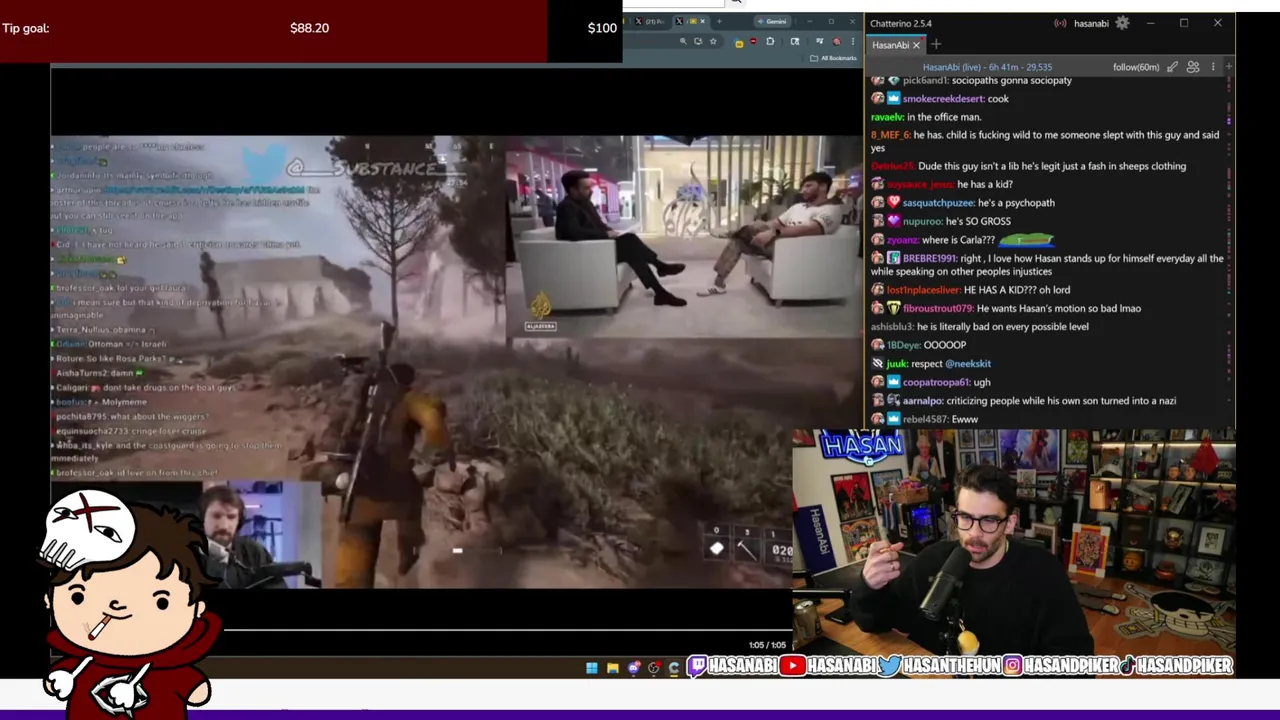Toggle Chatterino streamer mode broadcast icon
Viewport: 1280px width, 720px height.
[x=1060, y=23]
